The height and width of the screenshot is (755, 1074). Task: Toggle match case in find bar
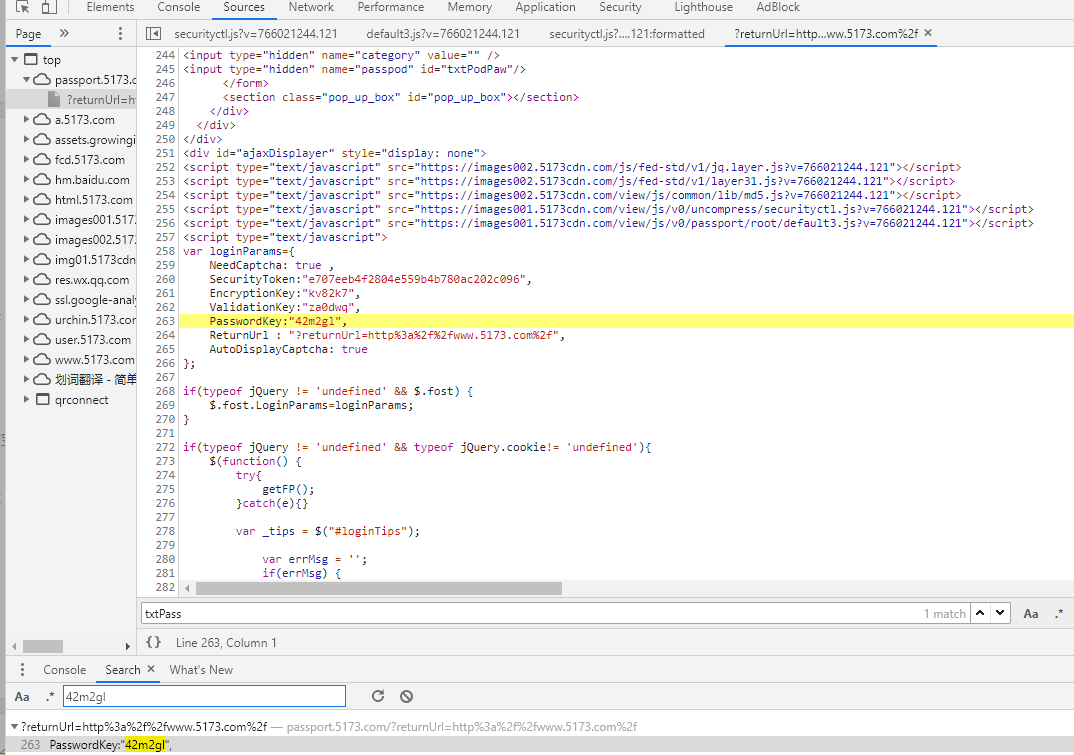pyautogui.click(x=1031, y=614)
